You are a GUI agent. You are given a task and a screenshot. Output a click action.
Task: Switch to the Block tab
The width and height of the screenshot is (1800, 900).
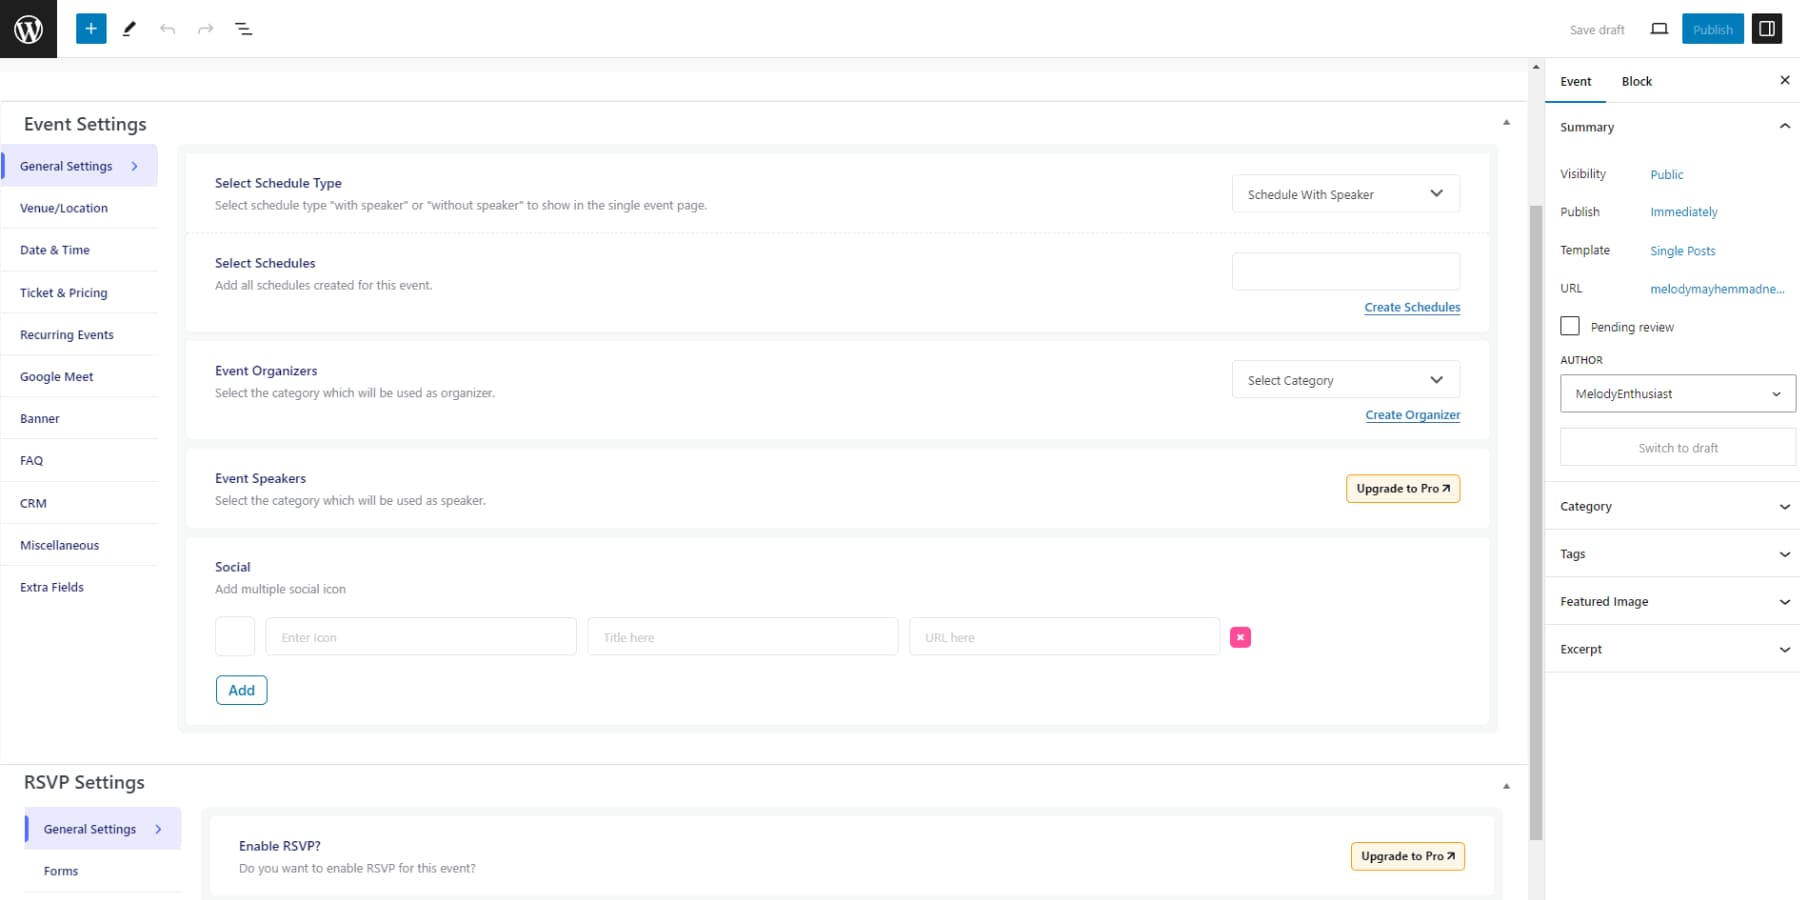click(x=1636, y=81)
